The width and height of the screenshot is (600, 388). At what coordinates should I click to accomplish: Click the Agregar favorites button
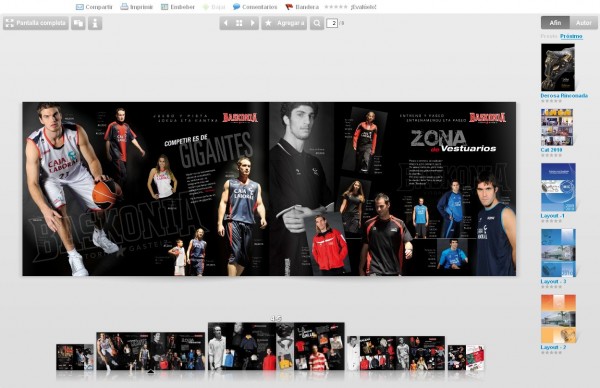pyautogui.click(x=284, y=23)
